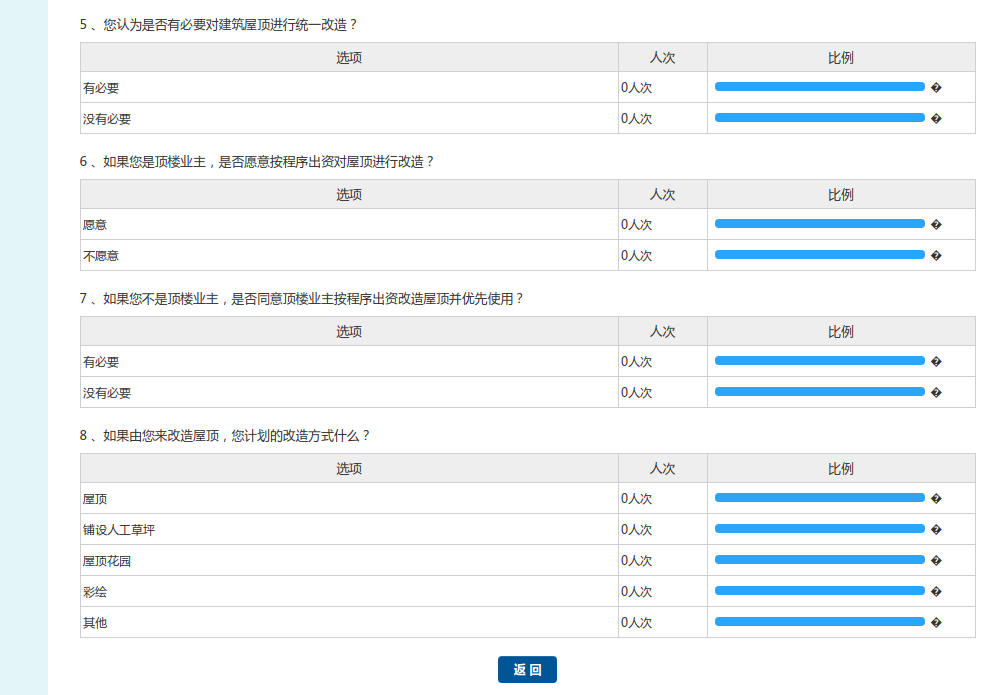Click question 6 title about 顶楼业主出资
The image size is (1007, 695).
(257, 162)
